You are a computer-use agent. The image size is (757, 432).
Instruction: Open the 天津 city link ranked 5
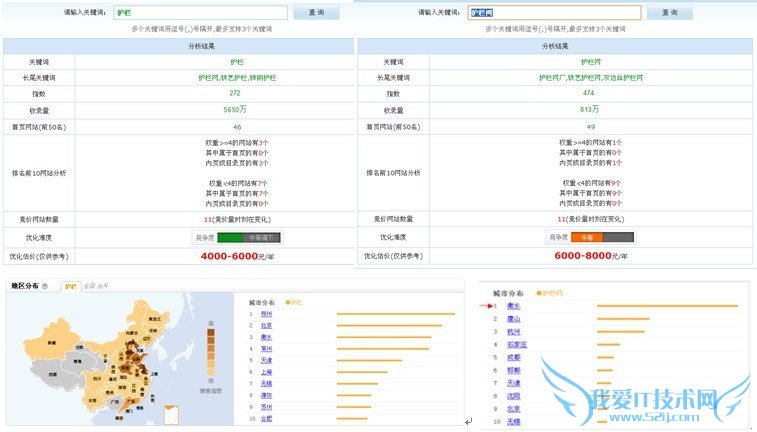(266, 360)
